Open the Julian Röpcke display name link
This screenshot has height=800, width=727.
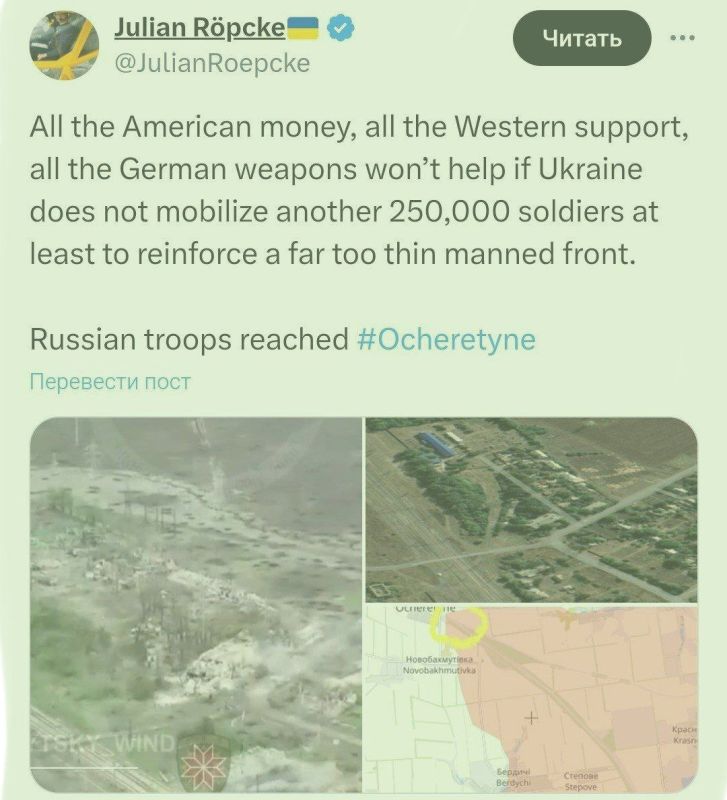pyautogui.click(x=199, y=28)
